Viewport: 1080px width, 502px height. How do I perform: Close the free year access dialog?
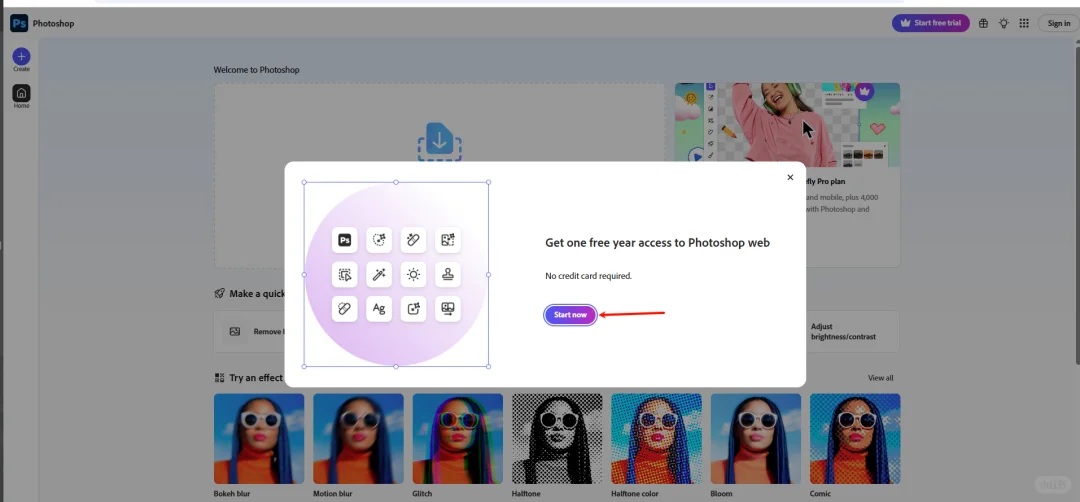tap(790, 177)
